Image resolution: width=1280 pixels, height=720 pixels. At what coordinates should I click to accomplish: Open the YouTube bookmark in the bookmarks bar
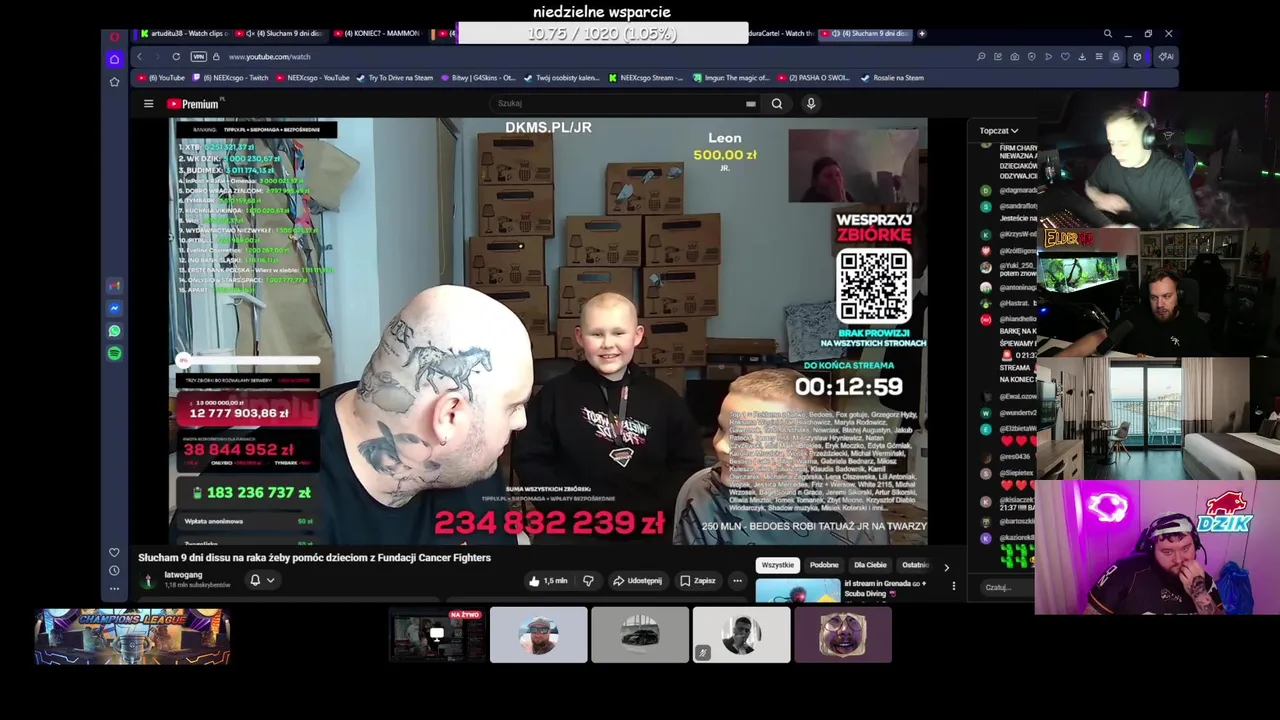pyautogui.click(x=162, y=78)
